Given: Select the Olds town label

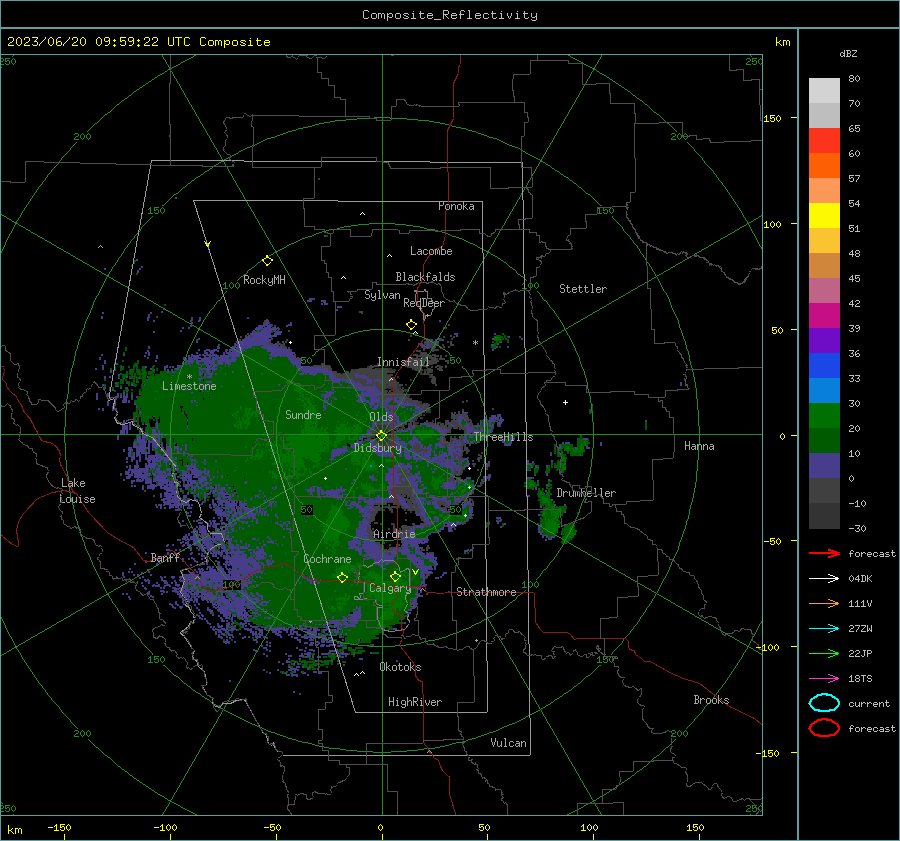Looking at the screenshot, I should coord(381,417).
